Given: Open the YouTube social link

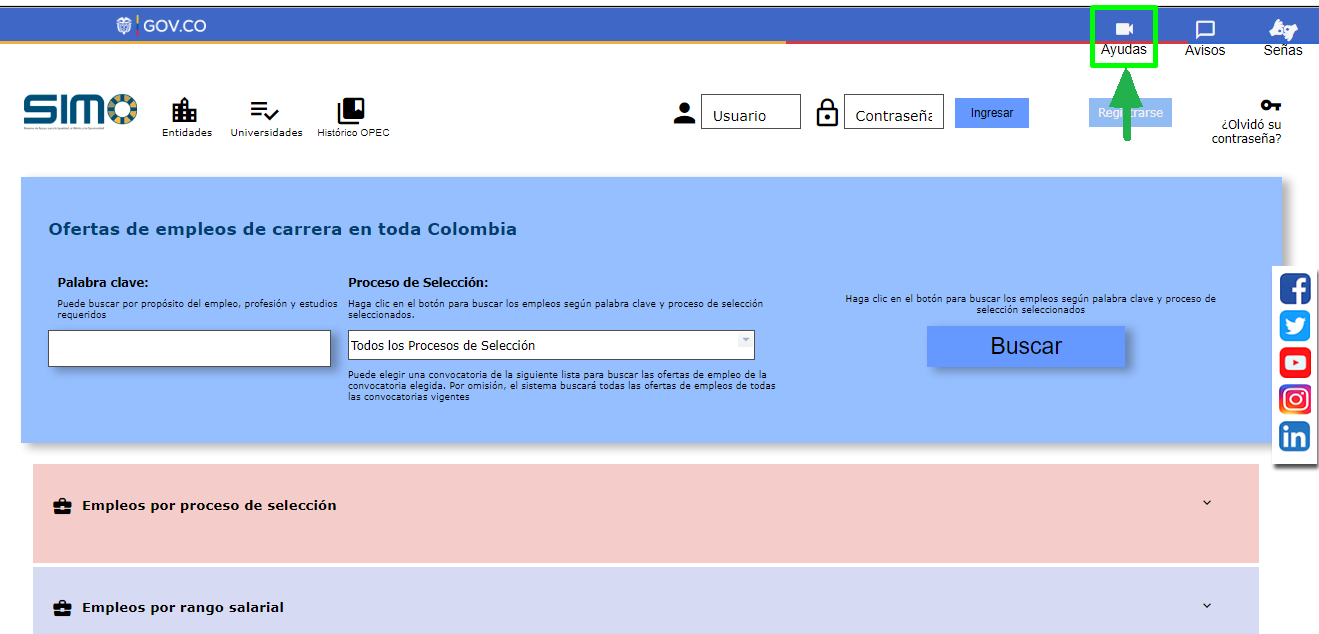Looking at the screenshot, I should coord(1295,363).
